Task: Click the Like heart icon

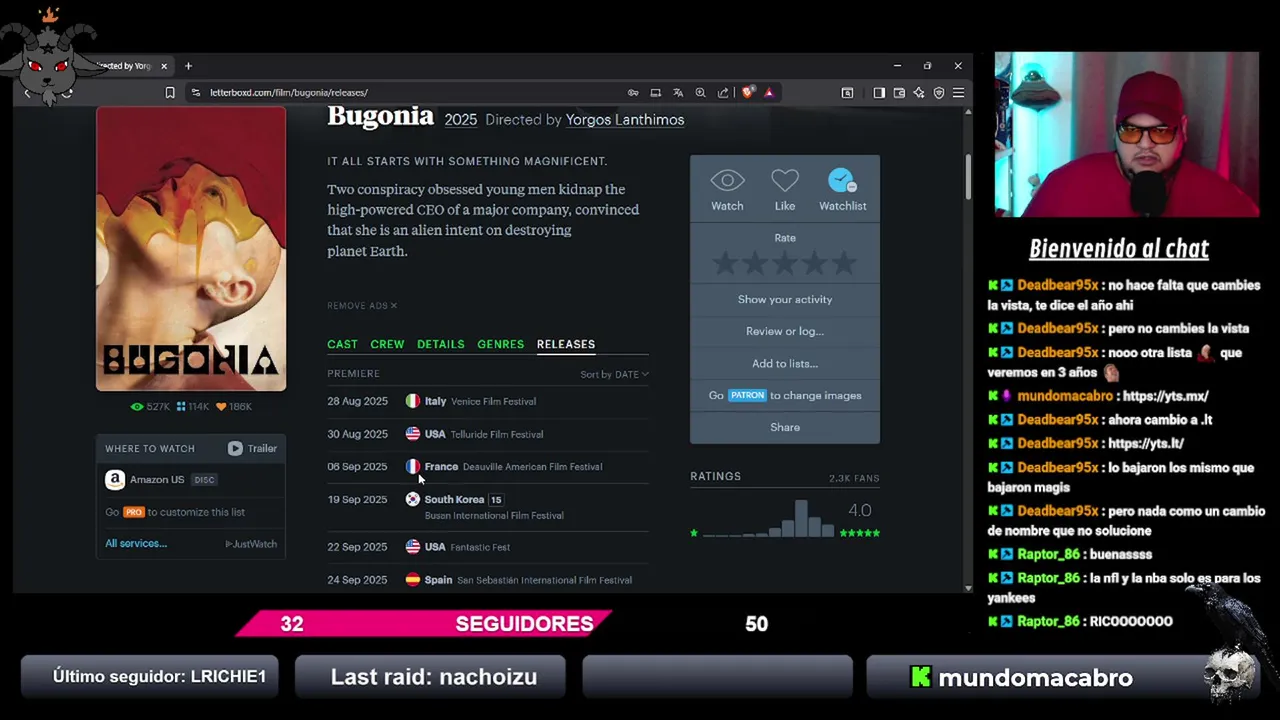Action: tap(785, 180)
